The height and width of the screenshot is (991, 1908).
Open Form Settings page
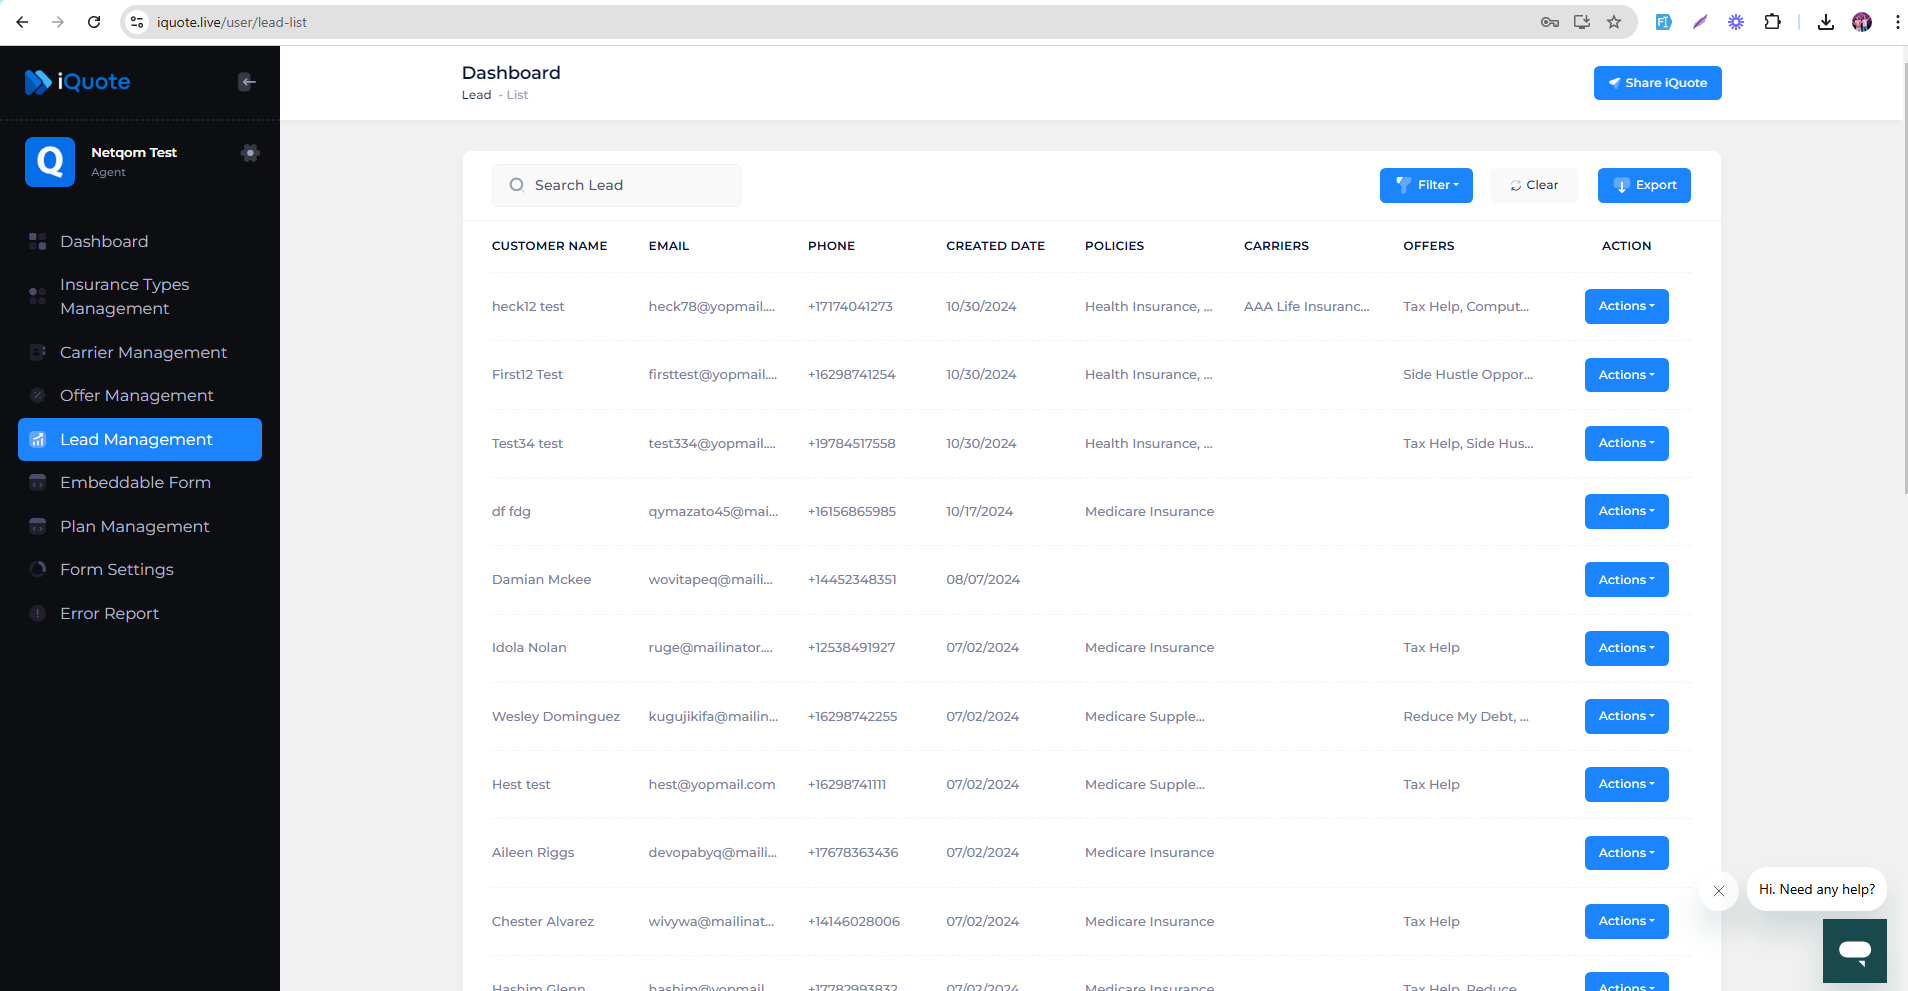click(x=140, y=569)
